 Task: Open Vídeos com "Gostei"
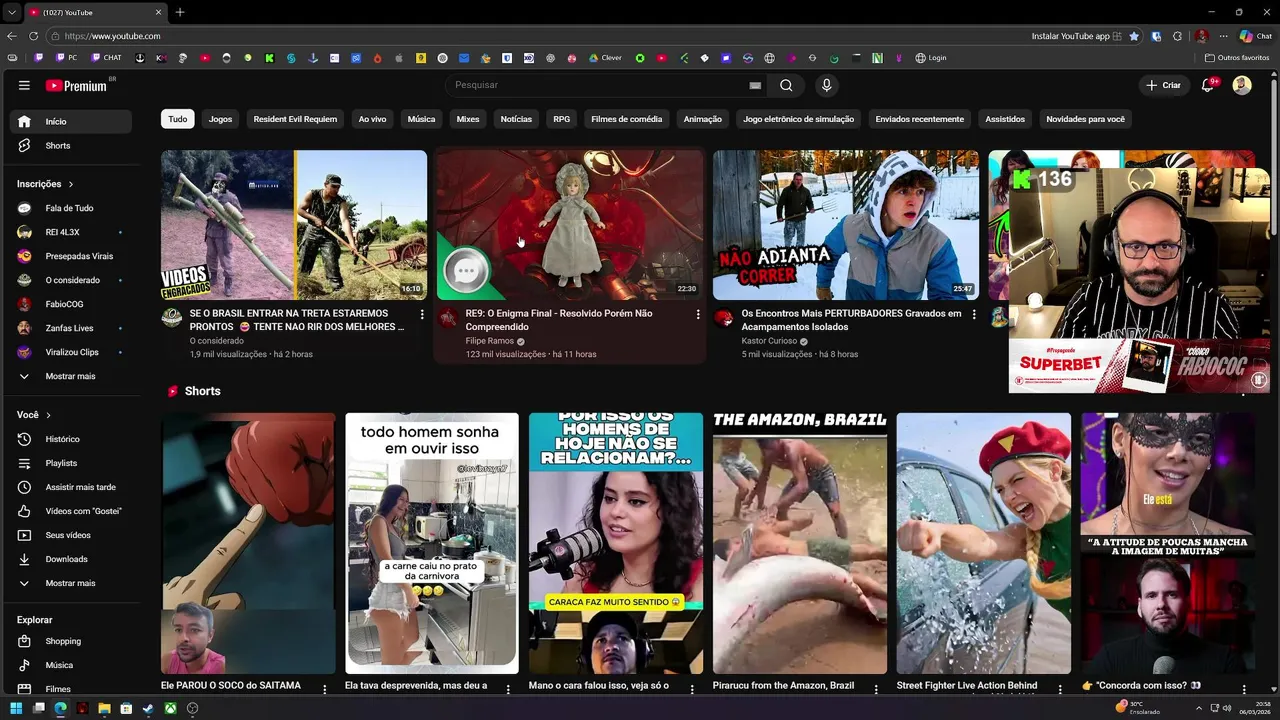[x=71, y=511]
